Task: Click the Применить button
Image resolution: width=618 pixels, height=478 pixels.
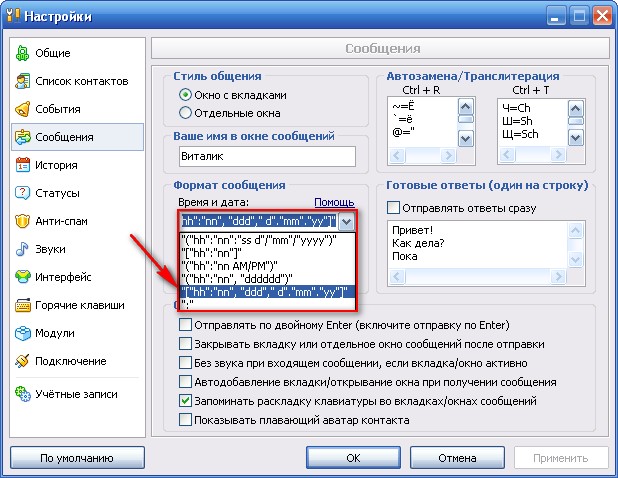Action: pyautogui.click(x=561, y=458)
